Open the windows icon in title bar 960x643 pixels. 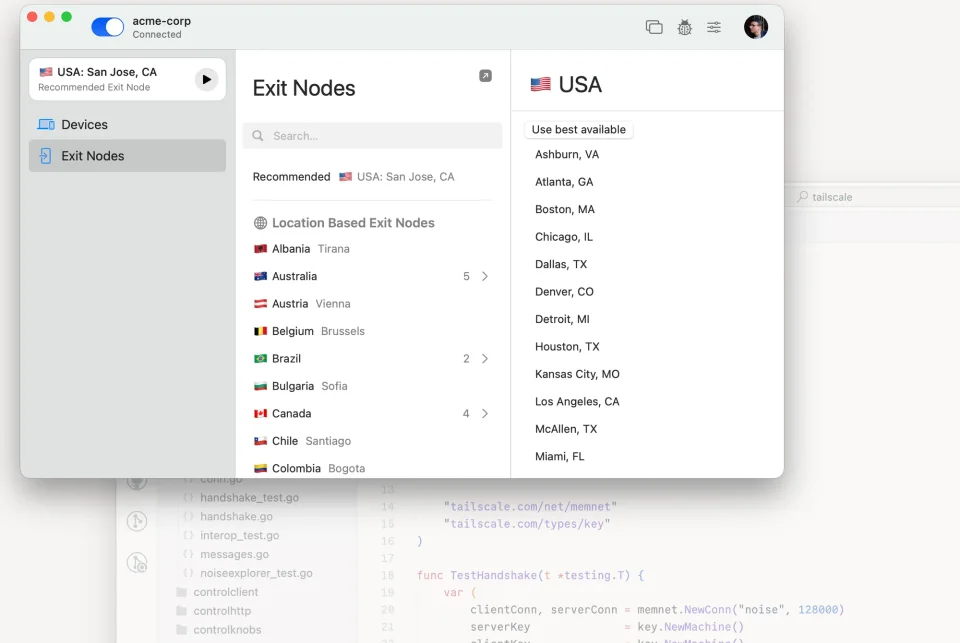coord(654,27)
